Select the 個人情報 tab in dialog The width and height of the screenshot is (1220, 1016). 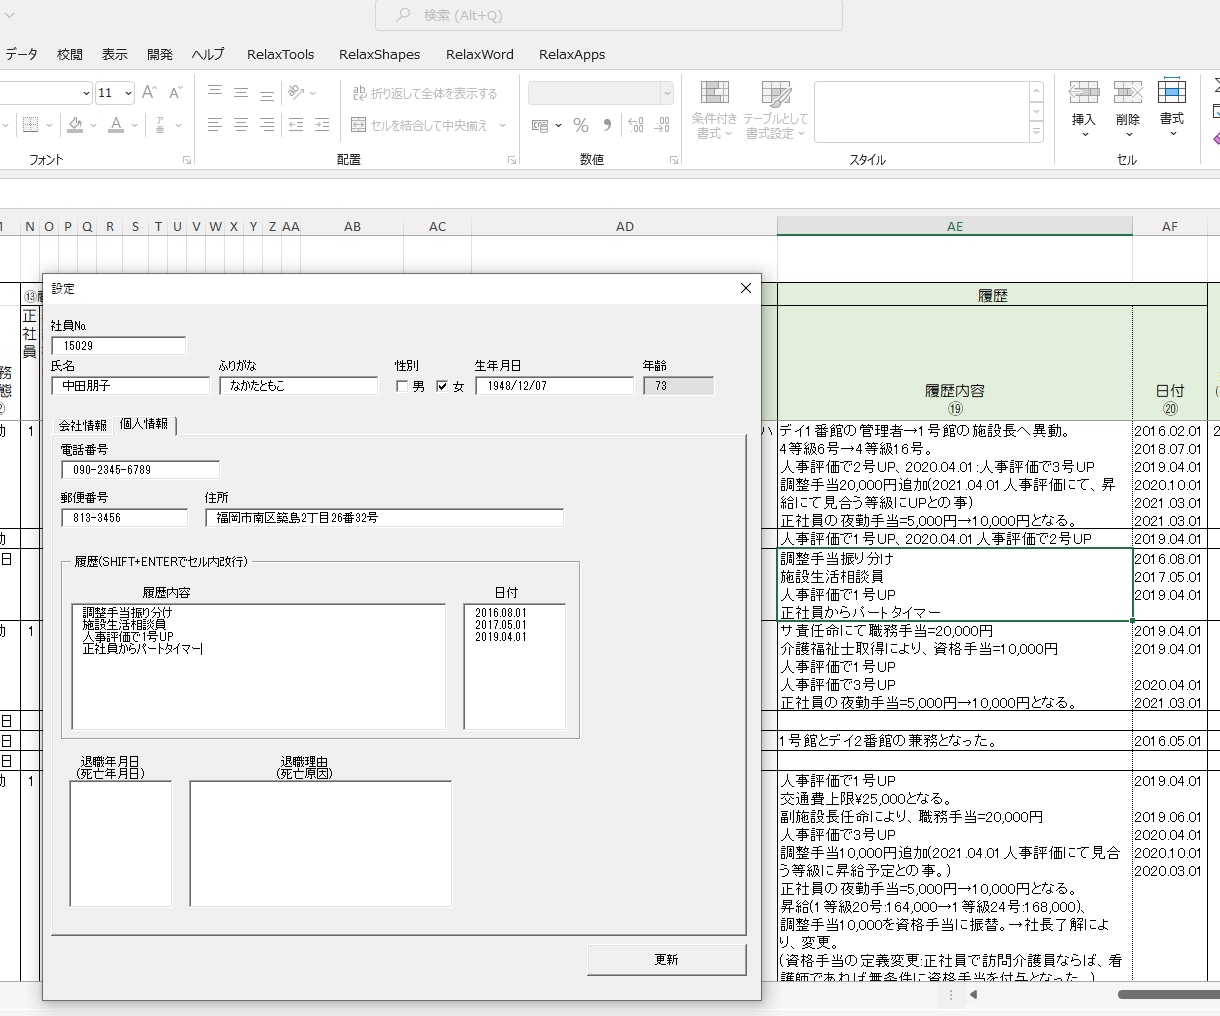pyautogui.click(x=144, y=424)
